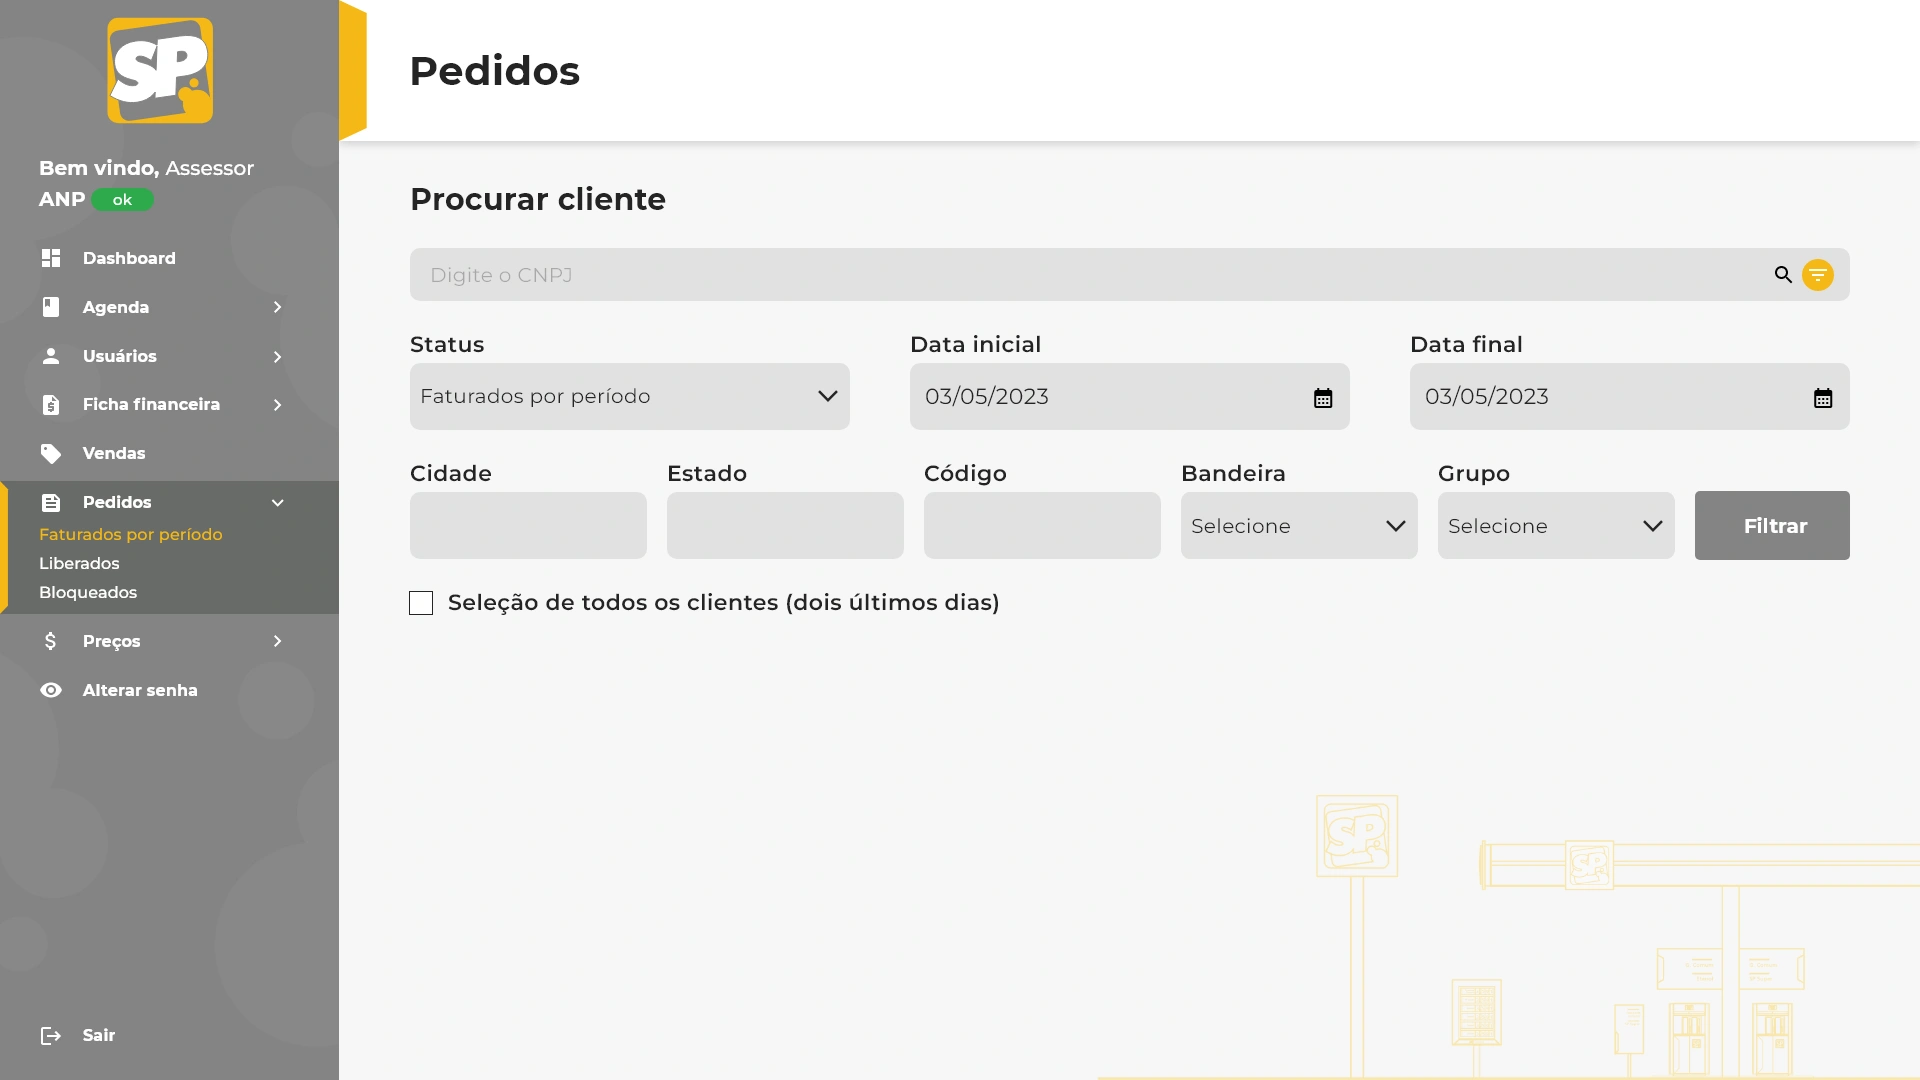Click the Alterar senha eye icon
1920x1080 pixels.
click(51, 690)
